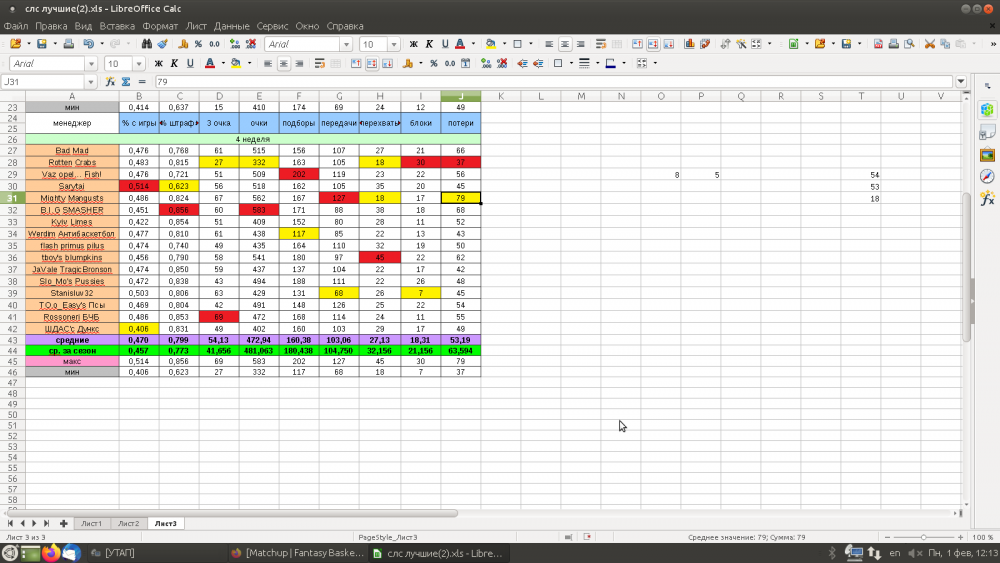Open the sidebar Gallery panel

[x=987, y=154]
